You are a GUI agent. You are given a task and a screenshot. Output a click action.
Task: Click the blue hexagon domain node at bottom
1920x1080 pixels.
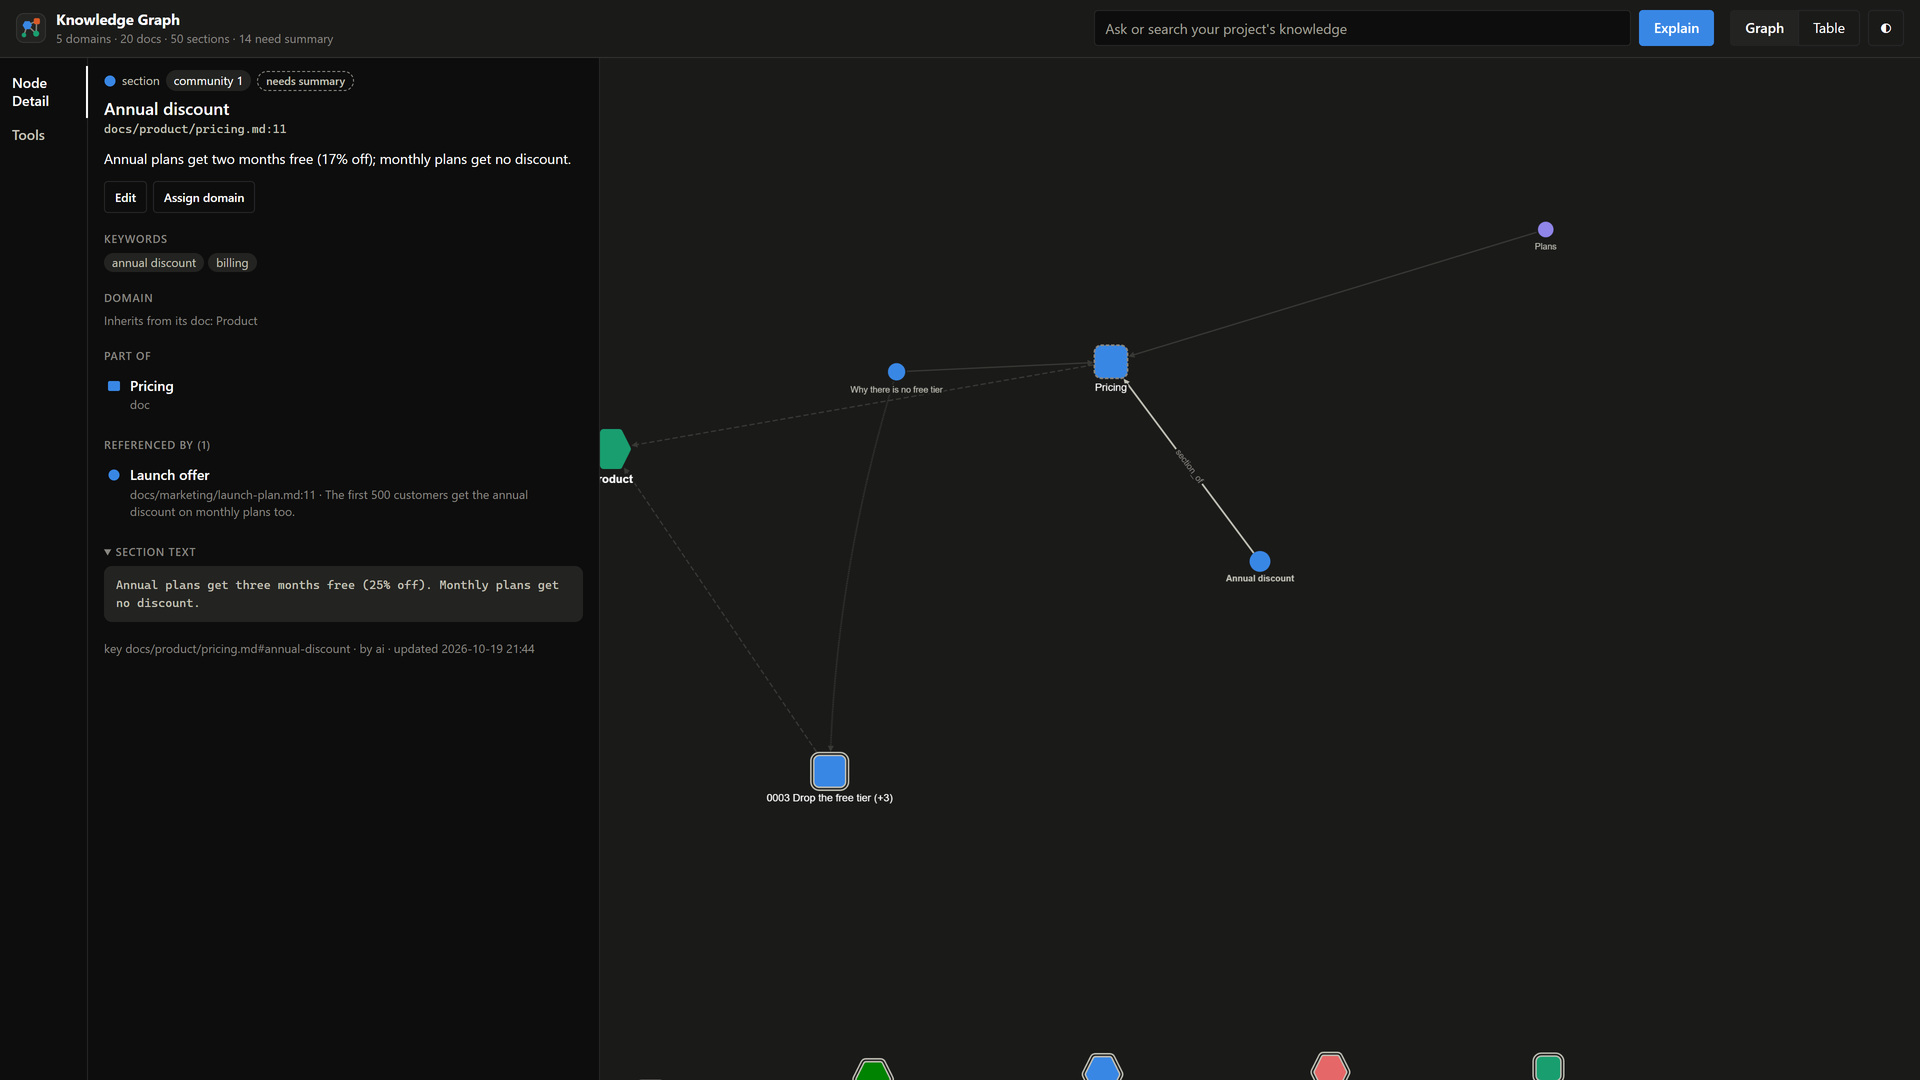click(x=1102, y=1067)
